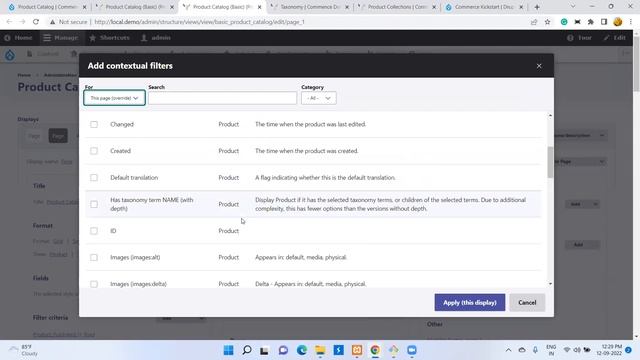Image resolution: width=640 pixels, height=360 pixels.
Task: Switch to Commerce Kickstart browser tab
Action: pos(484,7)
